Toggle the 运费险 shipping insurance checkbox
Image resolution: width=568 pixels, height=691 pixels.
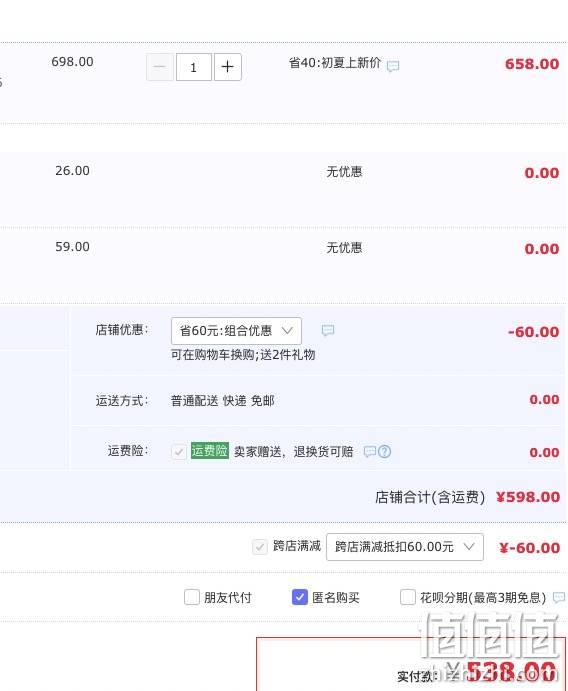[179, 452]
